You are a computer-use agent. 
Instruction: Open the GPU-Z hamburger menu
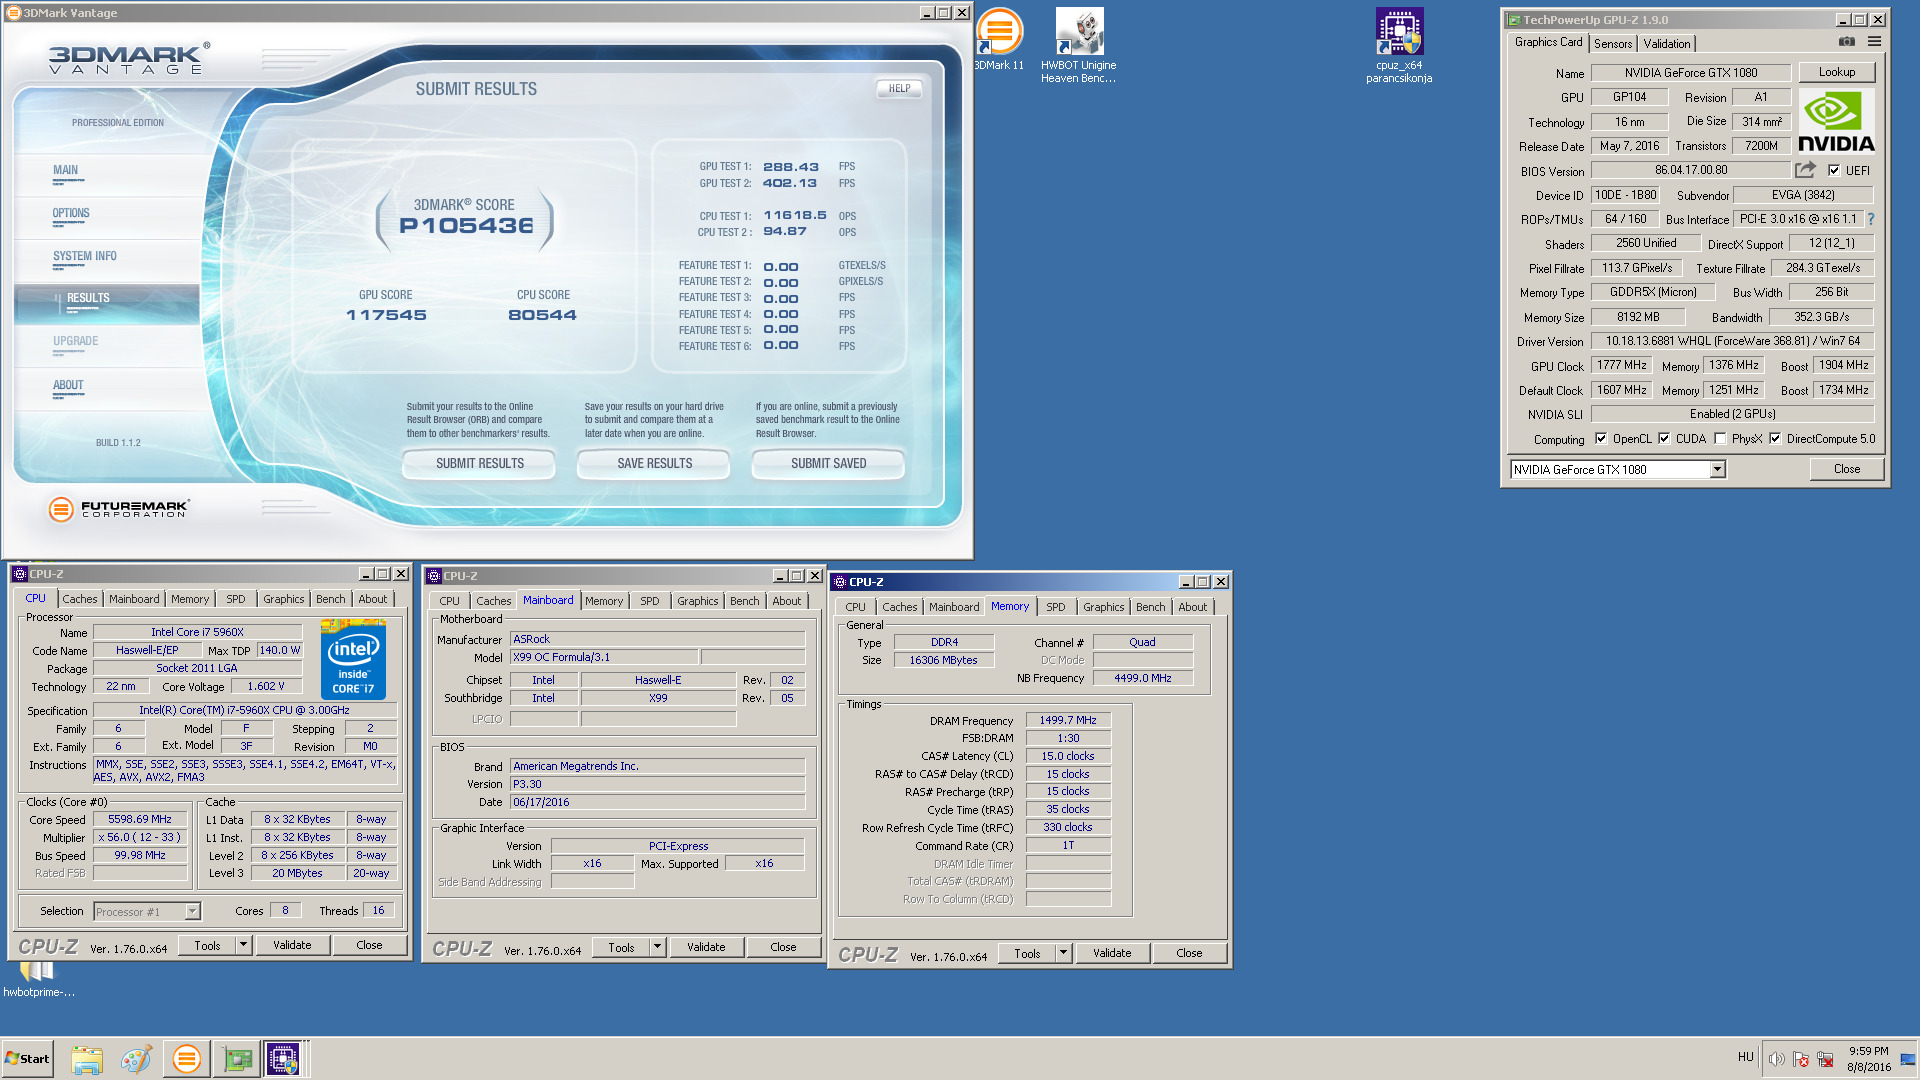click(1874, 42)
